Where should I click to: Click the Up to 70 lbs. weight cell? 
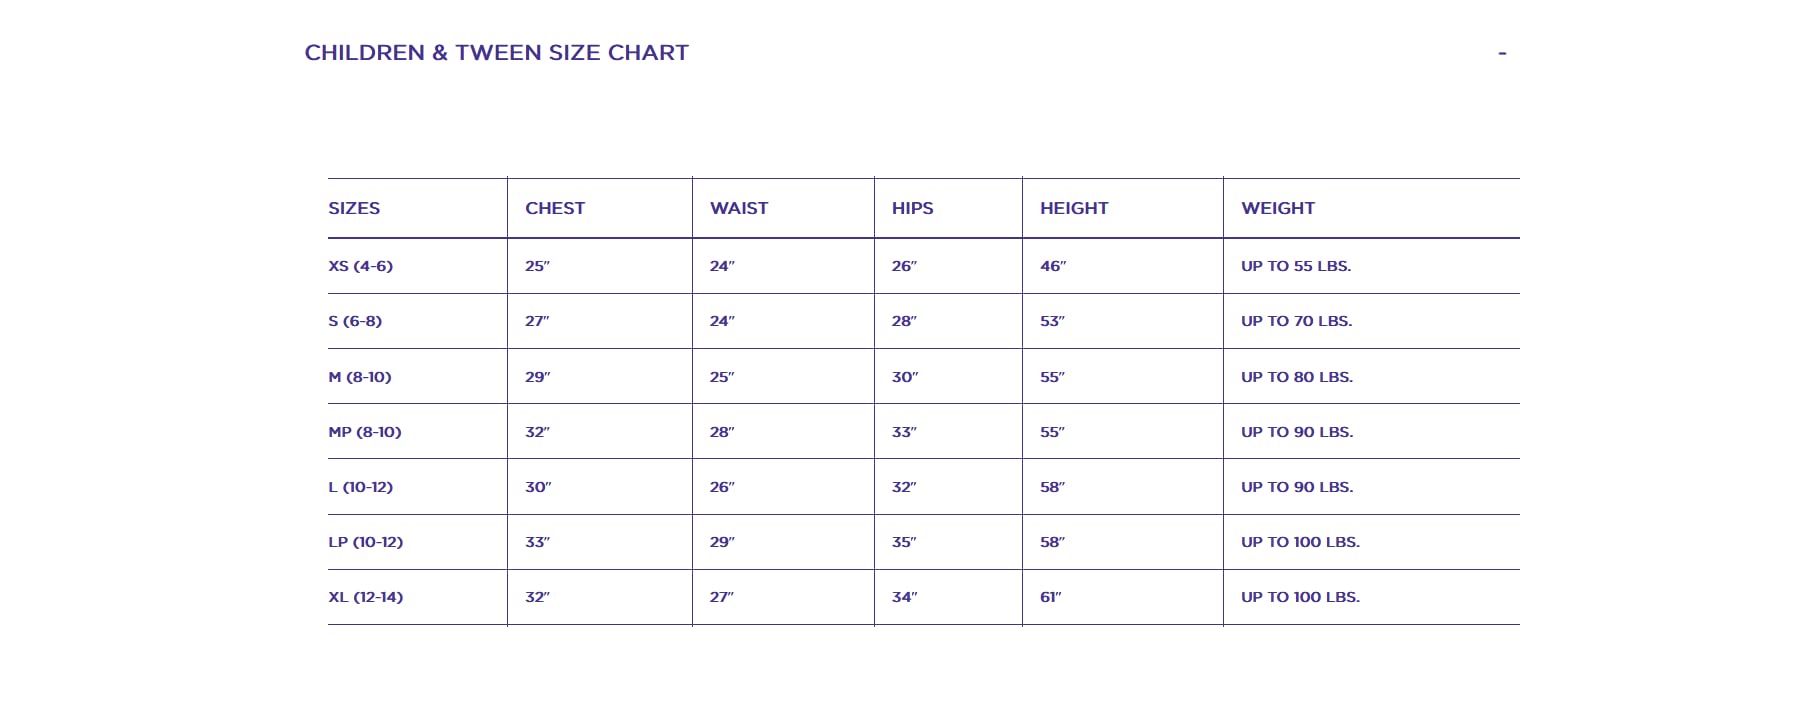click(x=1297, y=321)
